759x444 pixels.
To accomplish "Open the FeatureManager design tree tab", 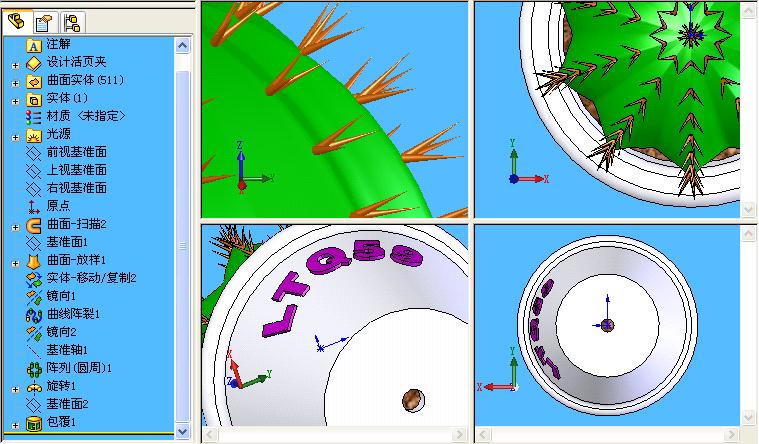I will (x=16, y=22).
